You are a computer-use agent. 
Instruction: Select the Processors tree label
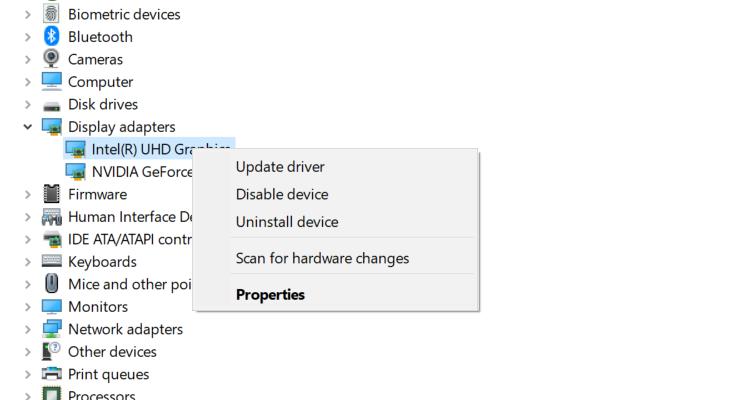click(x=101, y=395)
